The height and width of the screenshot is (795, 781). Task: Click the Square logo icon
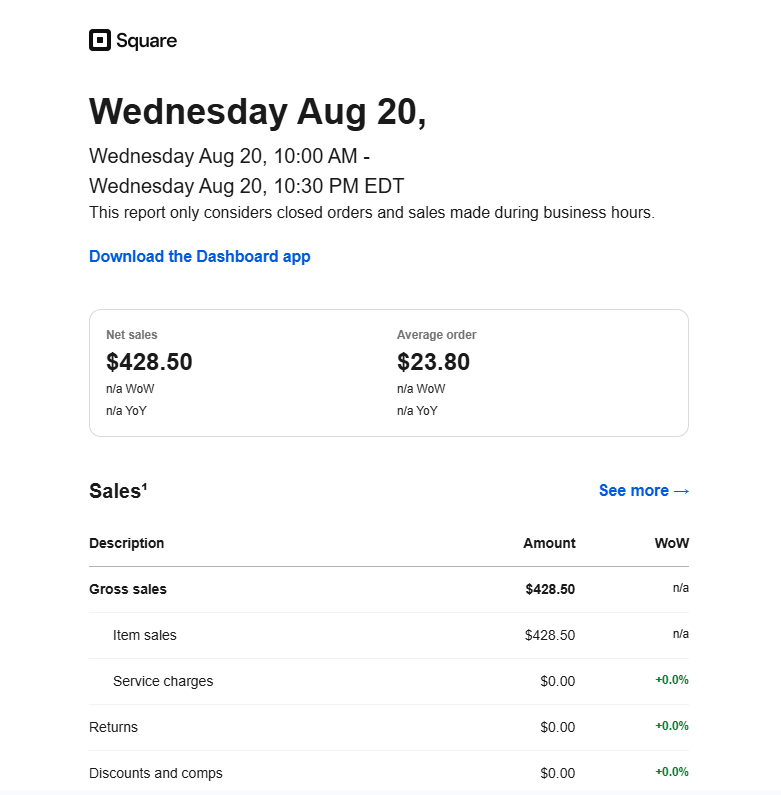click(99, 41)
